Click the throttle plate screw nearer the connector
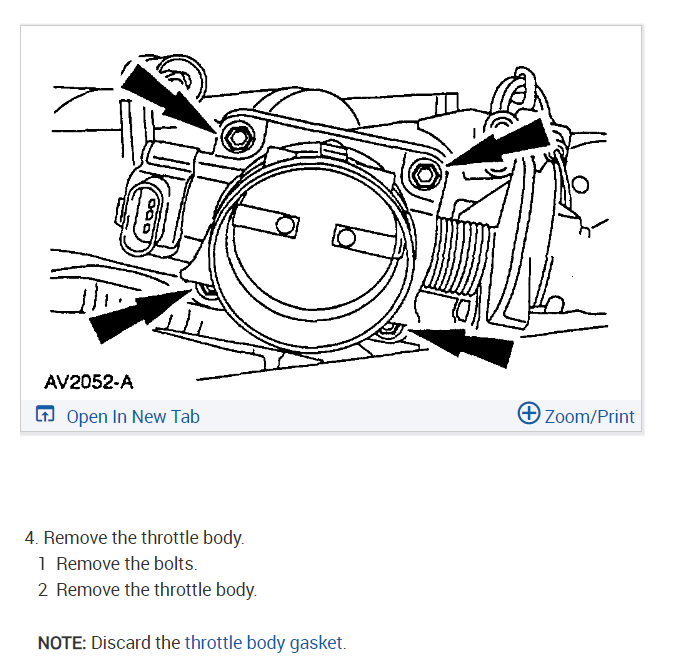The image size is (674, 660). tap(285, 225)
